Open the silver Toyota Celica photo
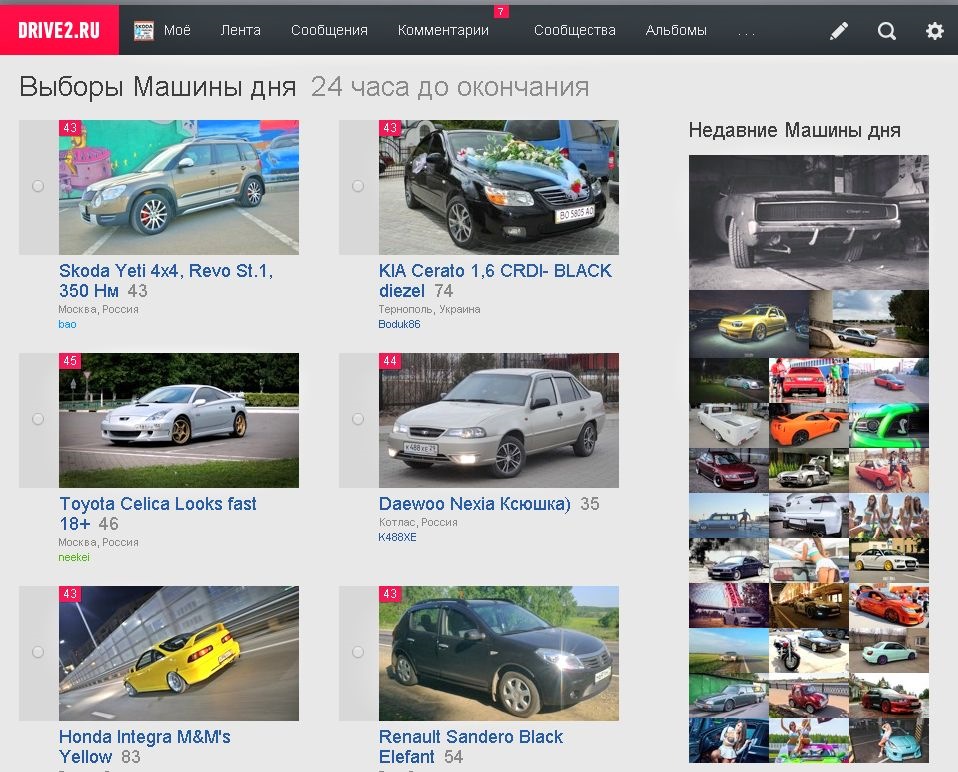Image resolution: width=958 pixels, height=772 pixels. click(179, 420)
